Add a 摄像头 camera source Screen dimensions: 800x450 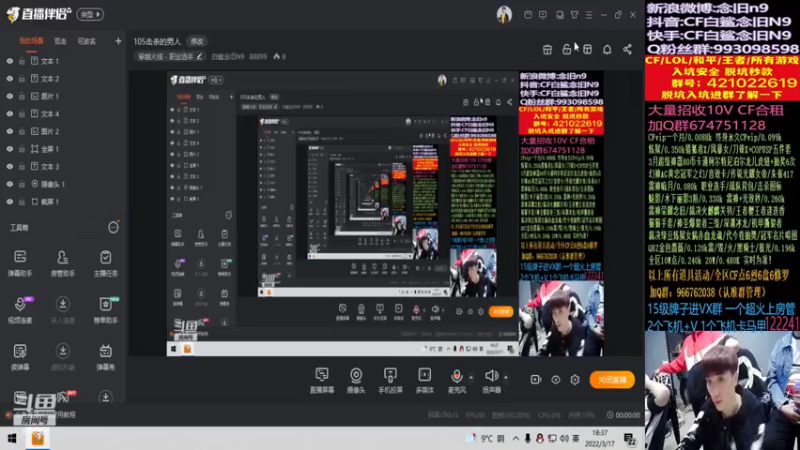tap(356, 381)
